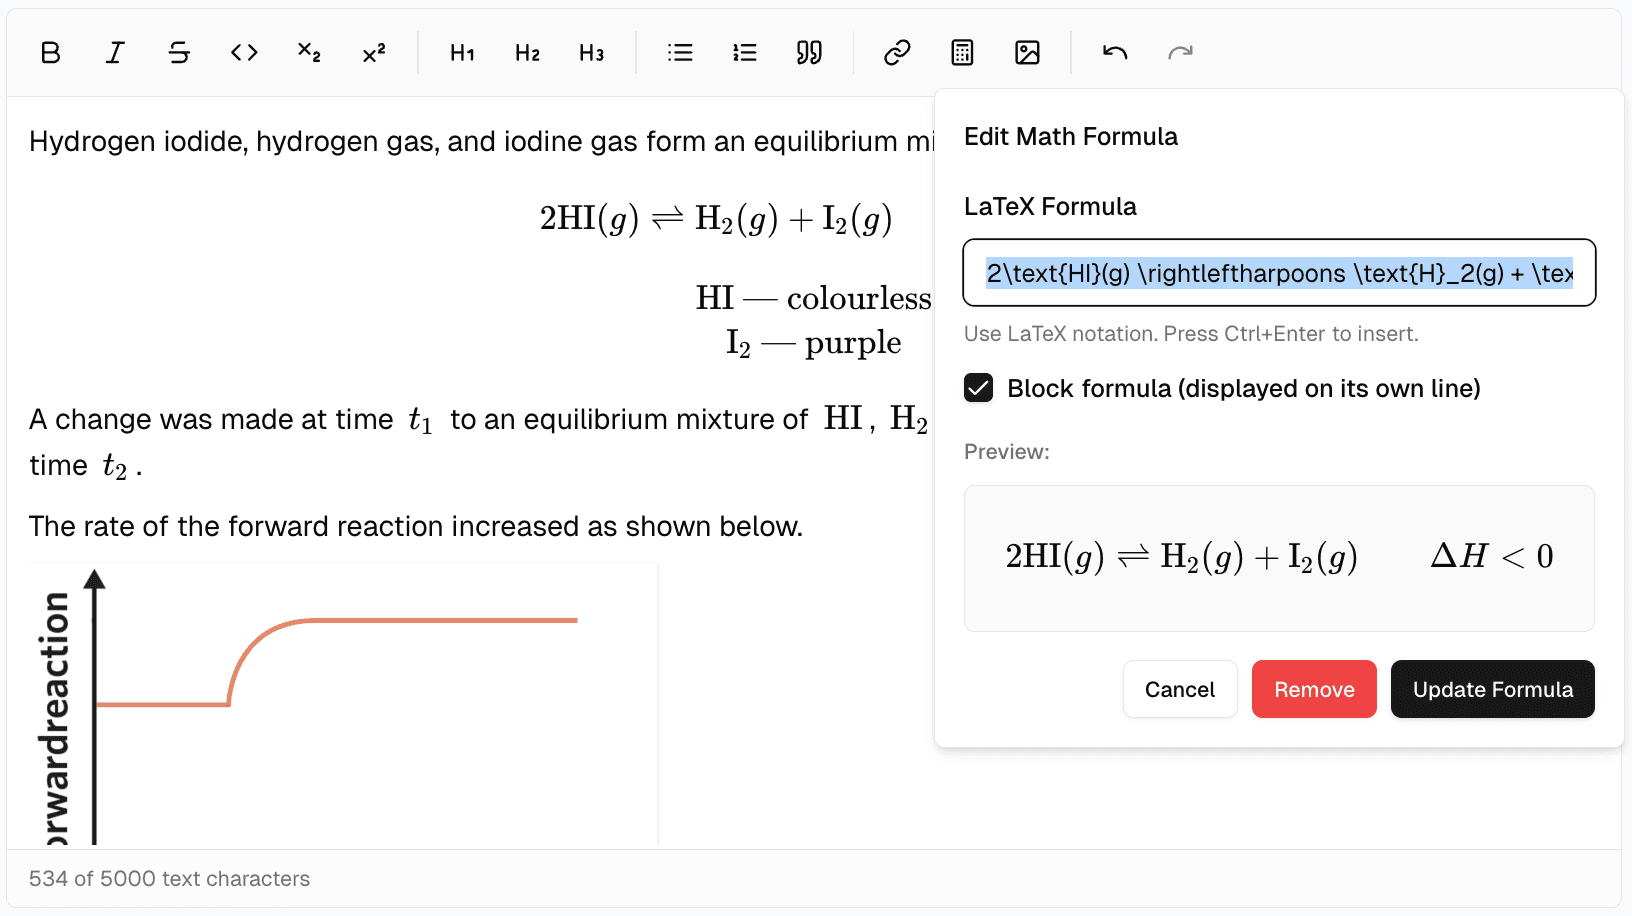This screenshot has height=916, width=1632.
Task: Insert an image
Action: point(1026,52)
